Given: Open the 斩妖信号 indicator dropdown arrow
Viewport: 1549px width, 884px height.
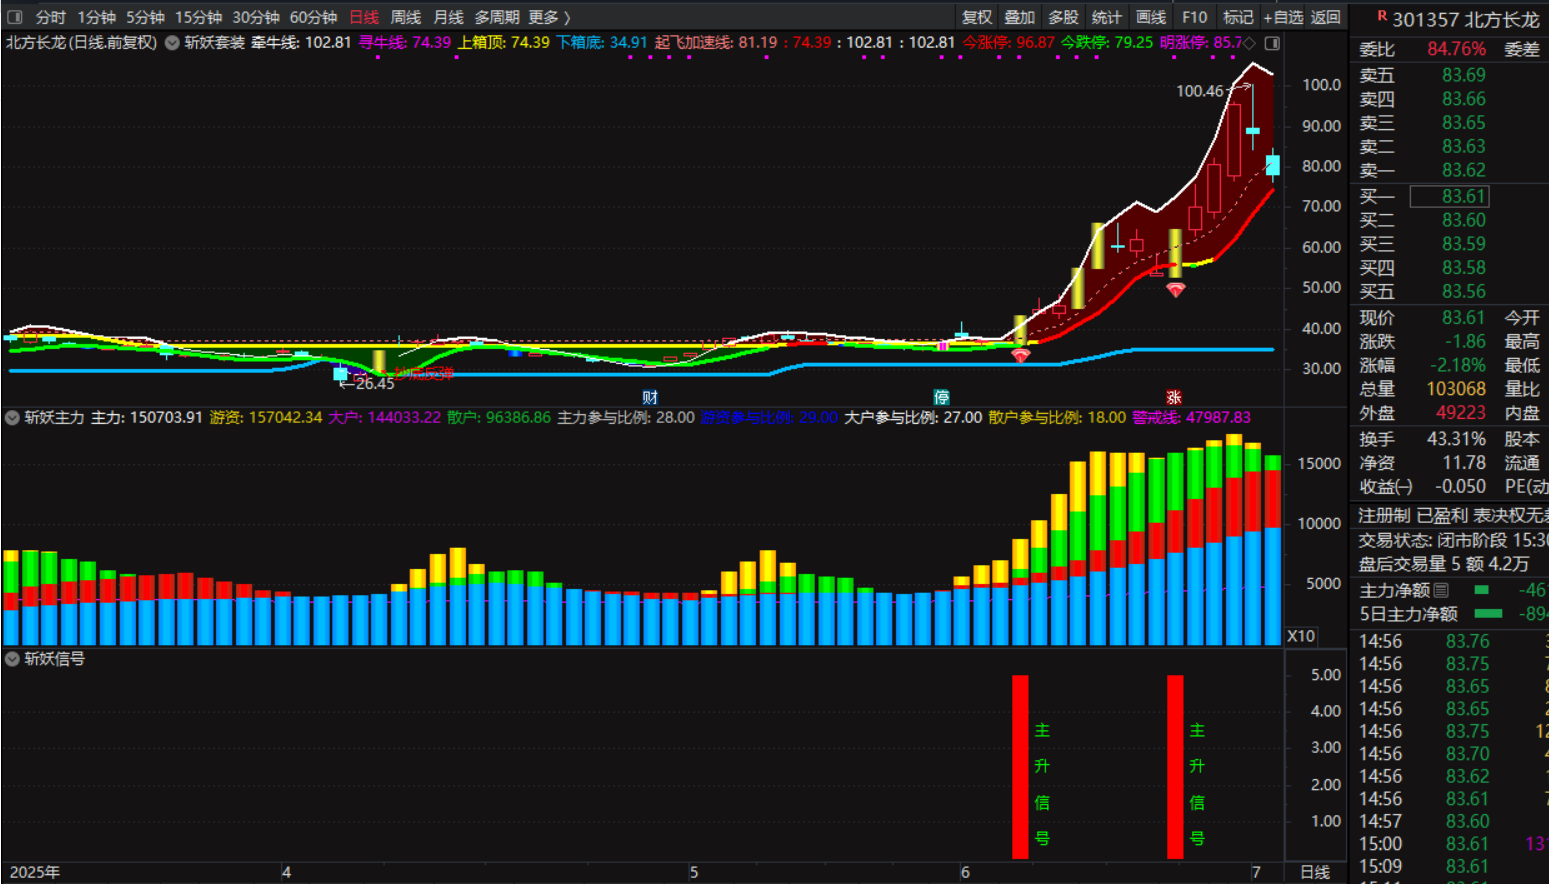Looking at the screenshot, I should 13,659.
